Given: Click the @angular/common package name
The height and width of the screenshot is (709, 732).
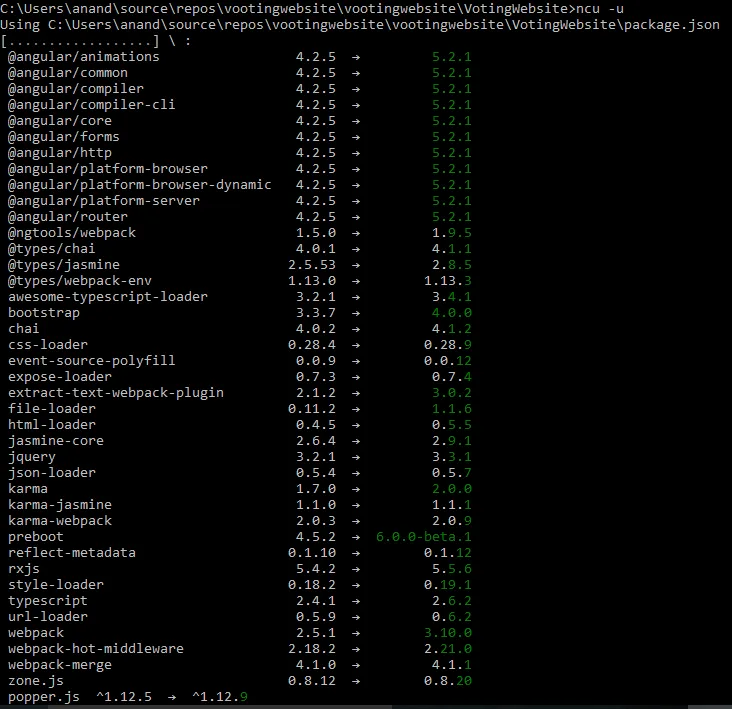Looking at the screenshot, I should 68,73.
